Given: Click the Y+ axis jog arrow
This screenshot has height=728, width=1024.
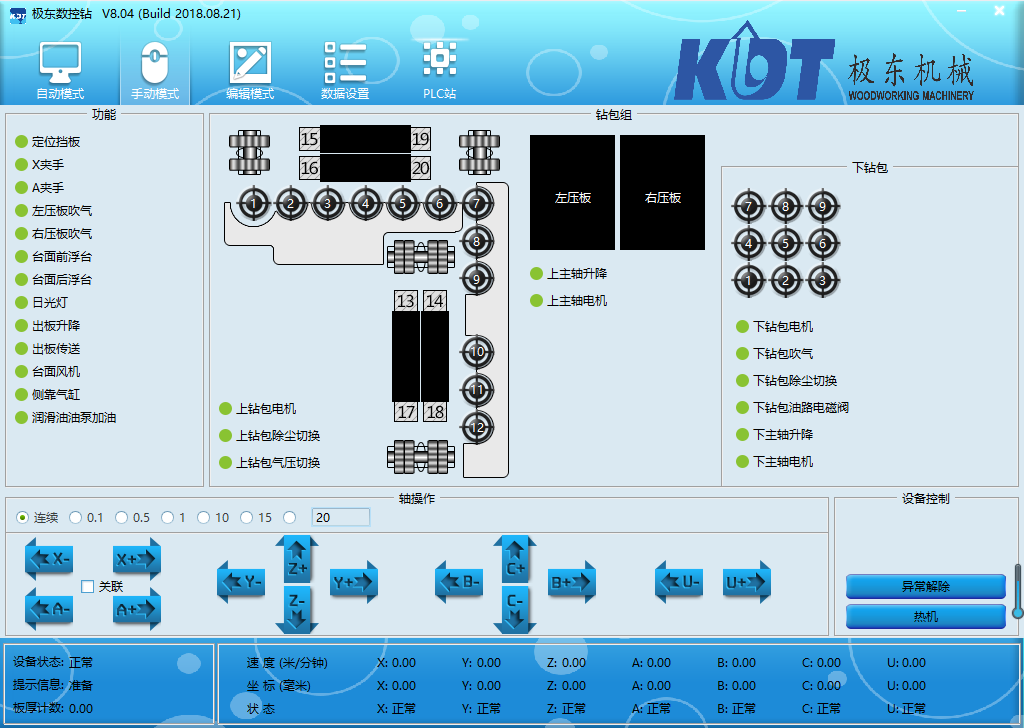Looking at the screenshot, I should point(354,582).
